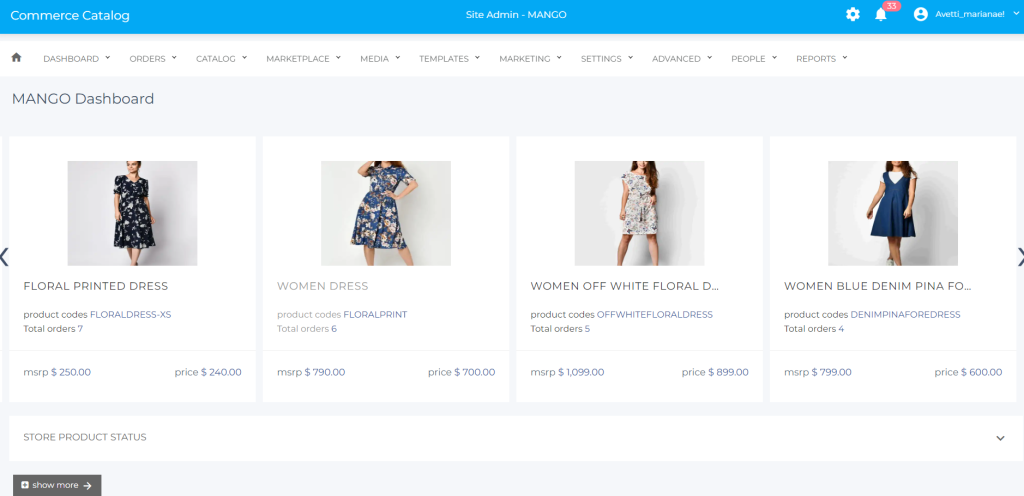This screenshot has width=1024, height=496.
Task: Open the TEMPLATES menu
Action: [449, 59]
